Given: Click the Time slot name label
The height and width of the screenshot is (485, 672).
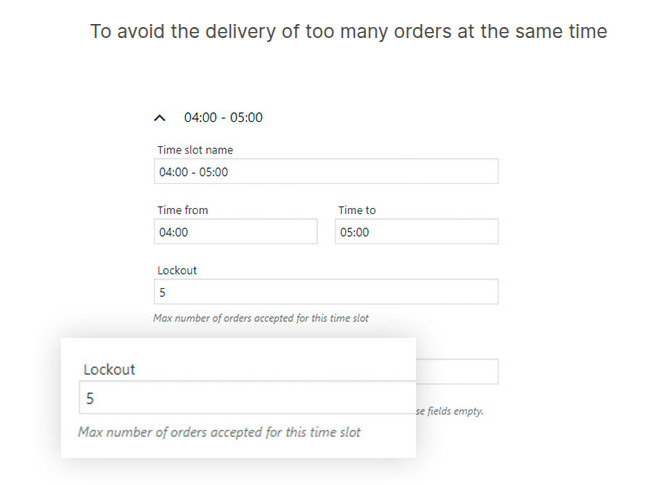Looking at the screenshot, I should click(x=195, y=150).
